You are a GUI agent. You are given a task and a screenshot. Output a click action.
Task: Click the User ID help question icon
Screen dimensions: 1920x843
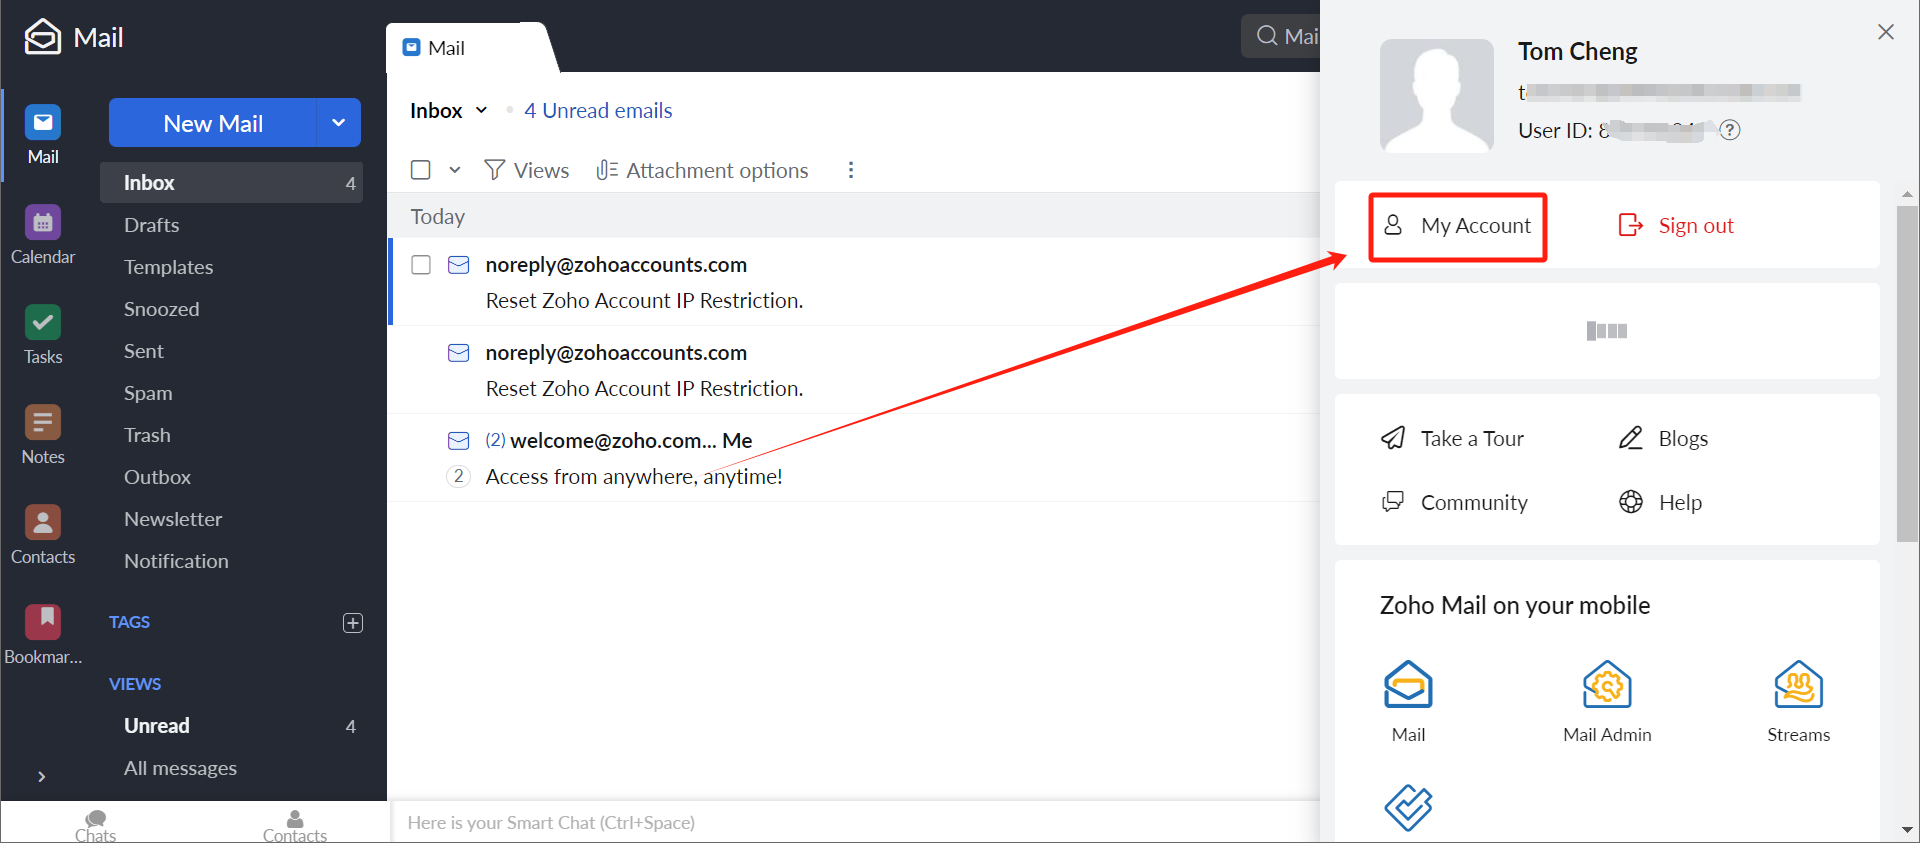coord(1730,130)
